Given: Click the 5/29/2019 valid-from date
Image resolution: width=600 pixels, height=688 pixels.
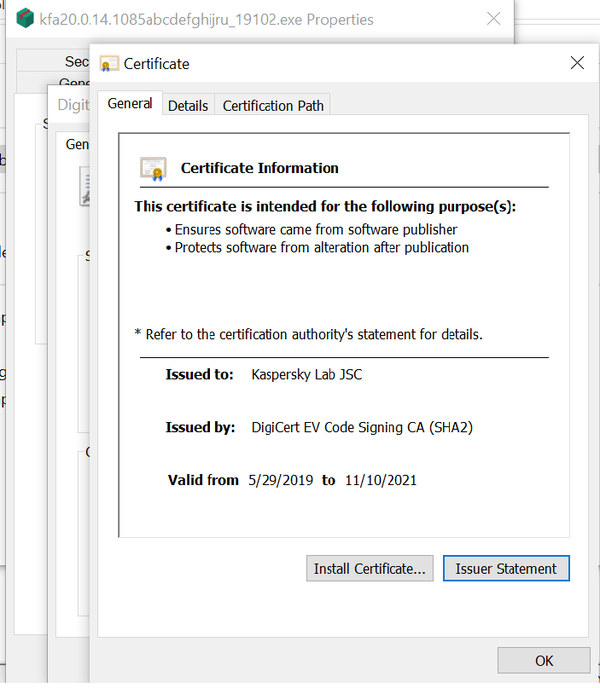Looking at the screenshot, I should point(280,480).
